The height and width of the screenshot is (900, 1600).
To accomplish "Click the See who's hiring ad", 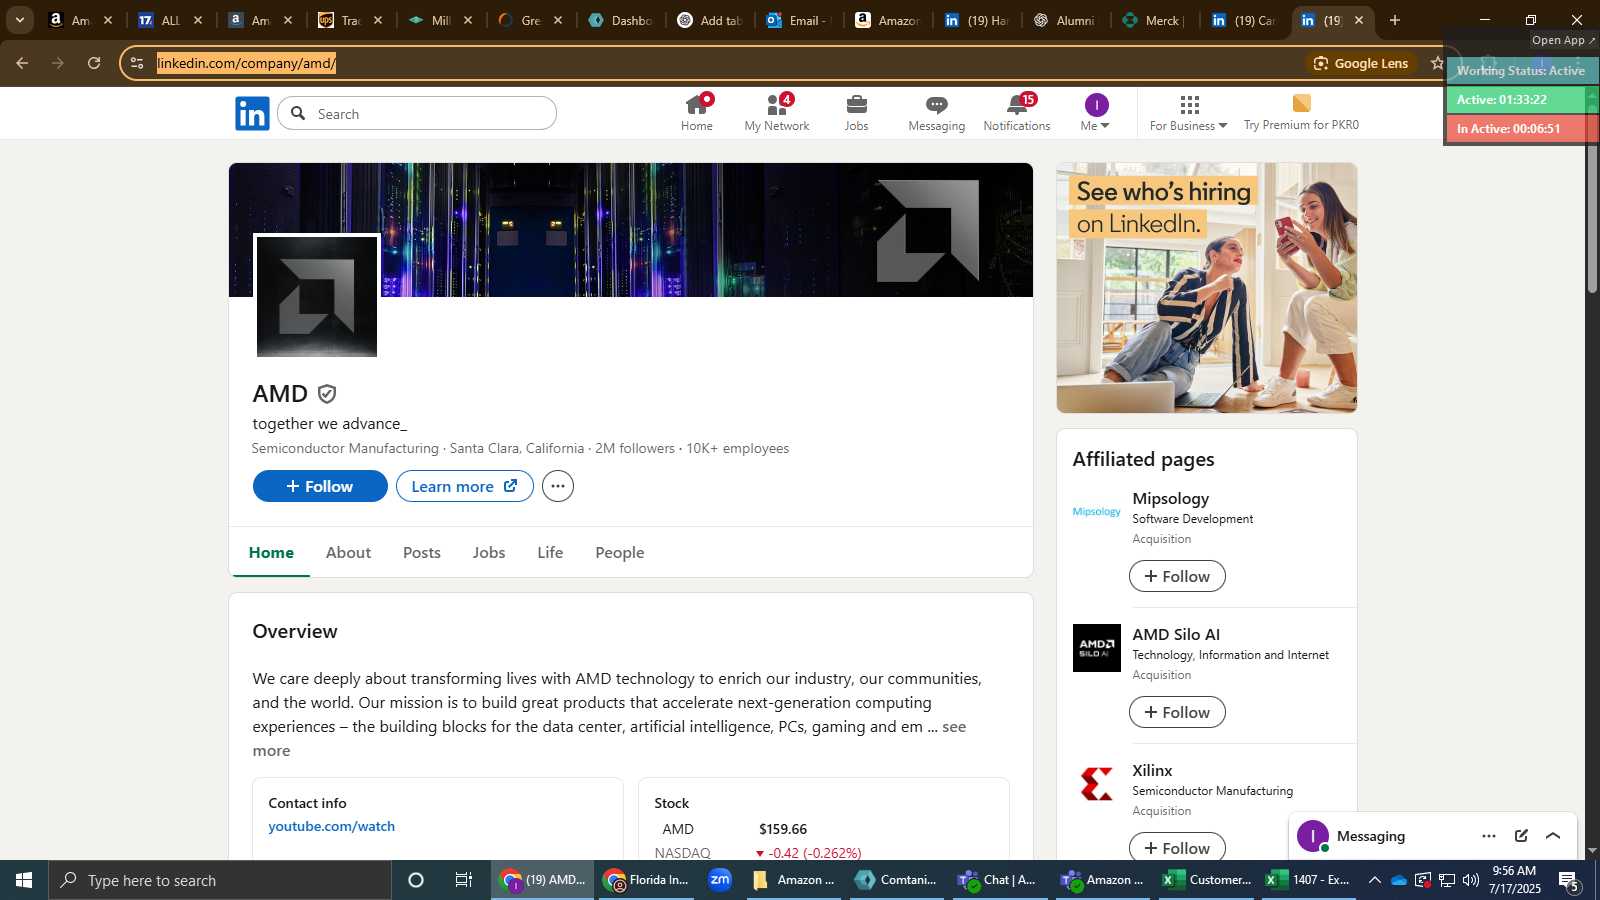I will 1207,288.
